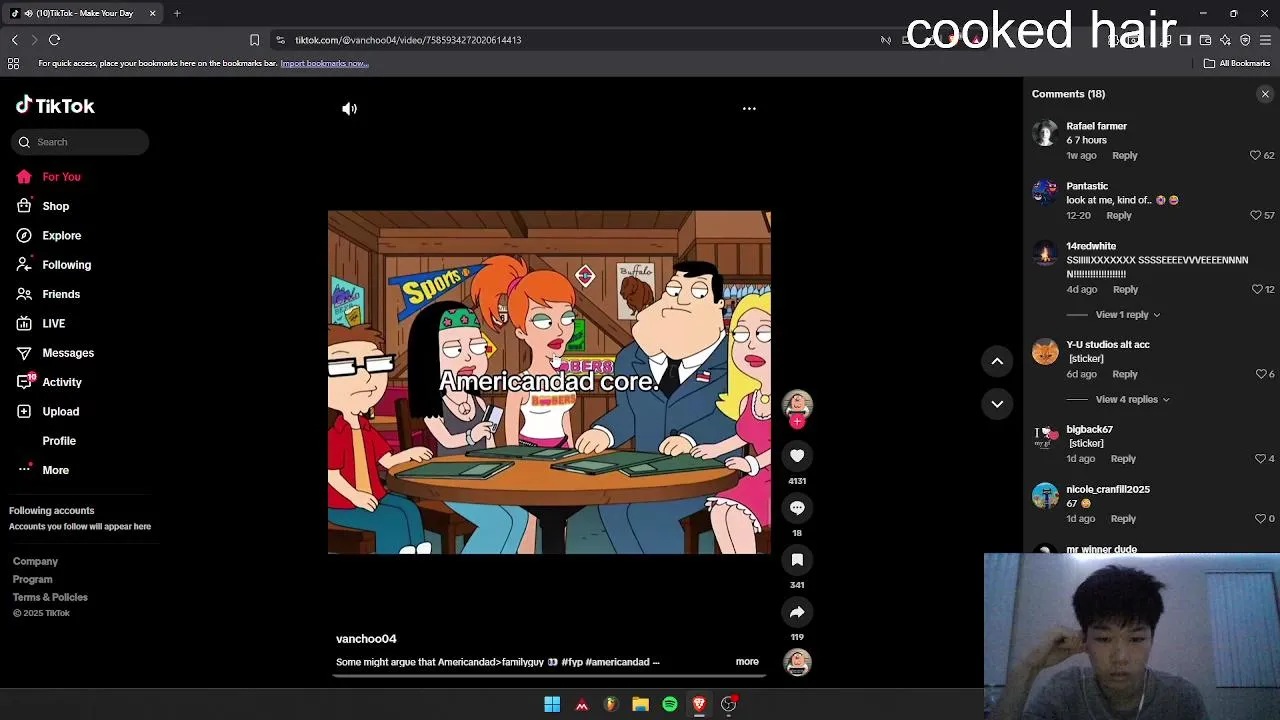Screen dimensions: 1280x720
Task: Bookmark this page from the address bar
Action: coord(254,40)
